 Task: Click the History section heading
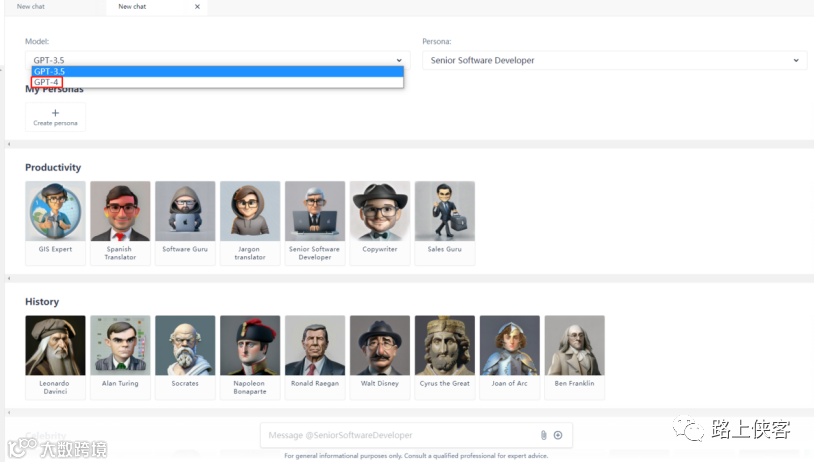click(x=42, y=302)
